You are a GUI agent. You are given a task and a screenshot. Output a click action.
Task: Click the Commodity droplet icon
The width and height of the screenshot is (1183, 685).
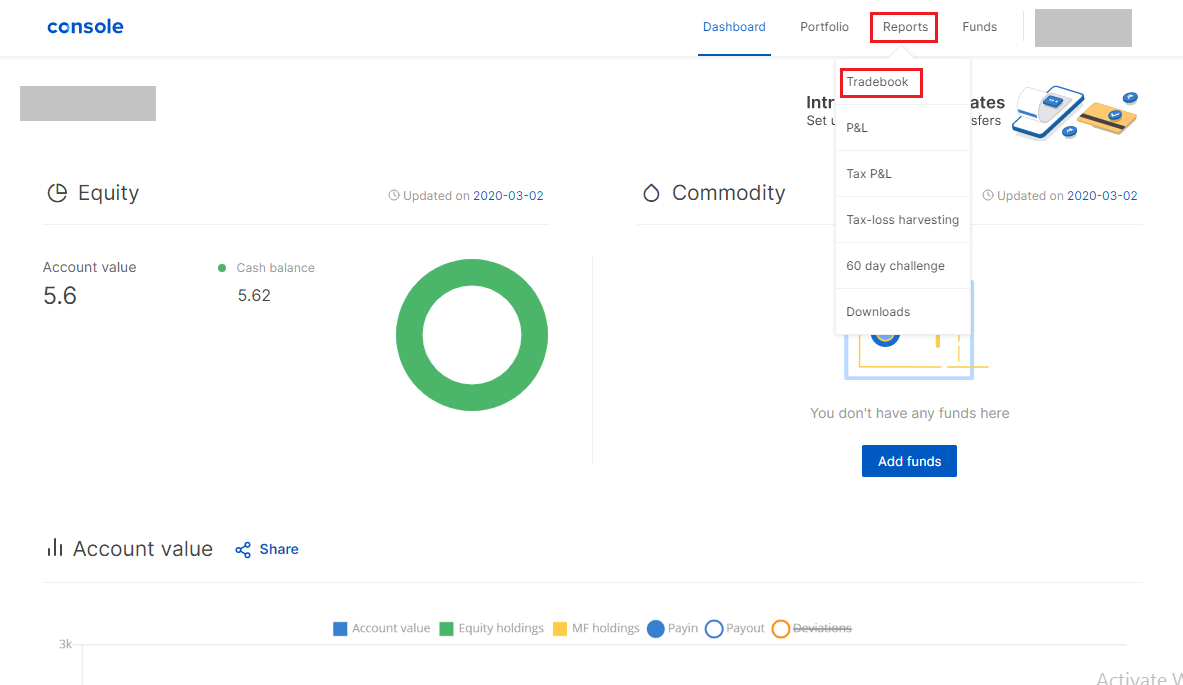[651, 192]
